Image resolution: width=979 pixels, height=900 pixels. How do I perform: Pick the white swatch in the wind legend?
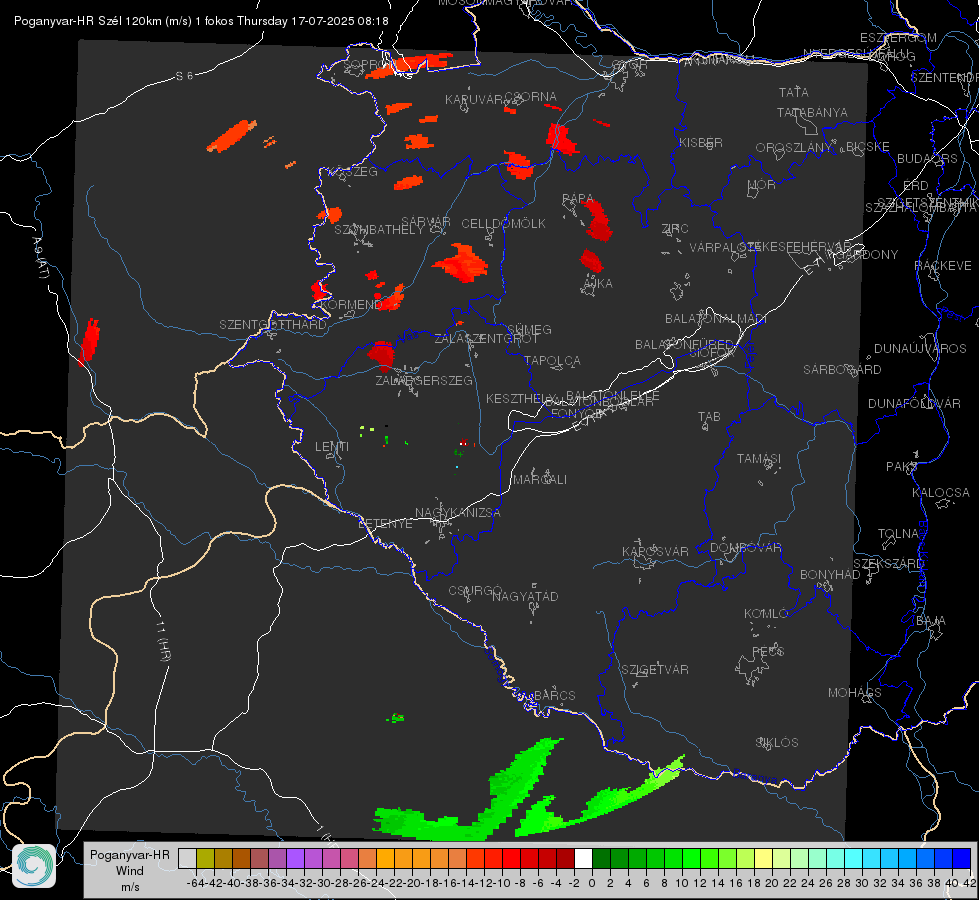click(x=583, y=858)
